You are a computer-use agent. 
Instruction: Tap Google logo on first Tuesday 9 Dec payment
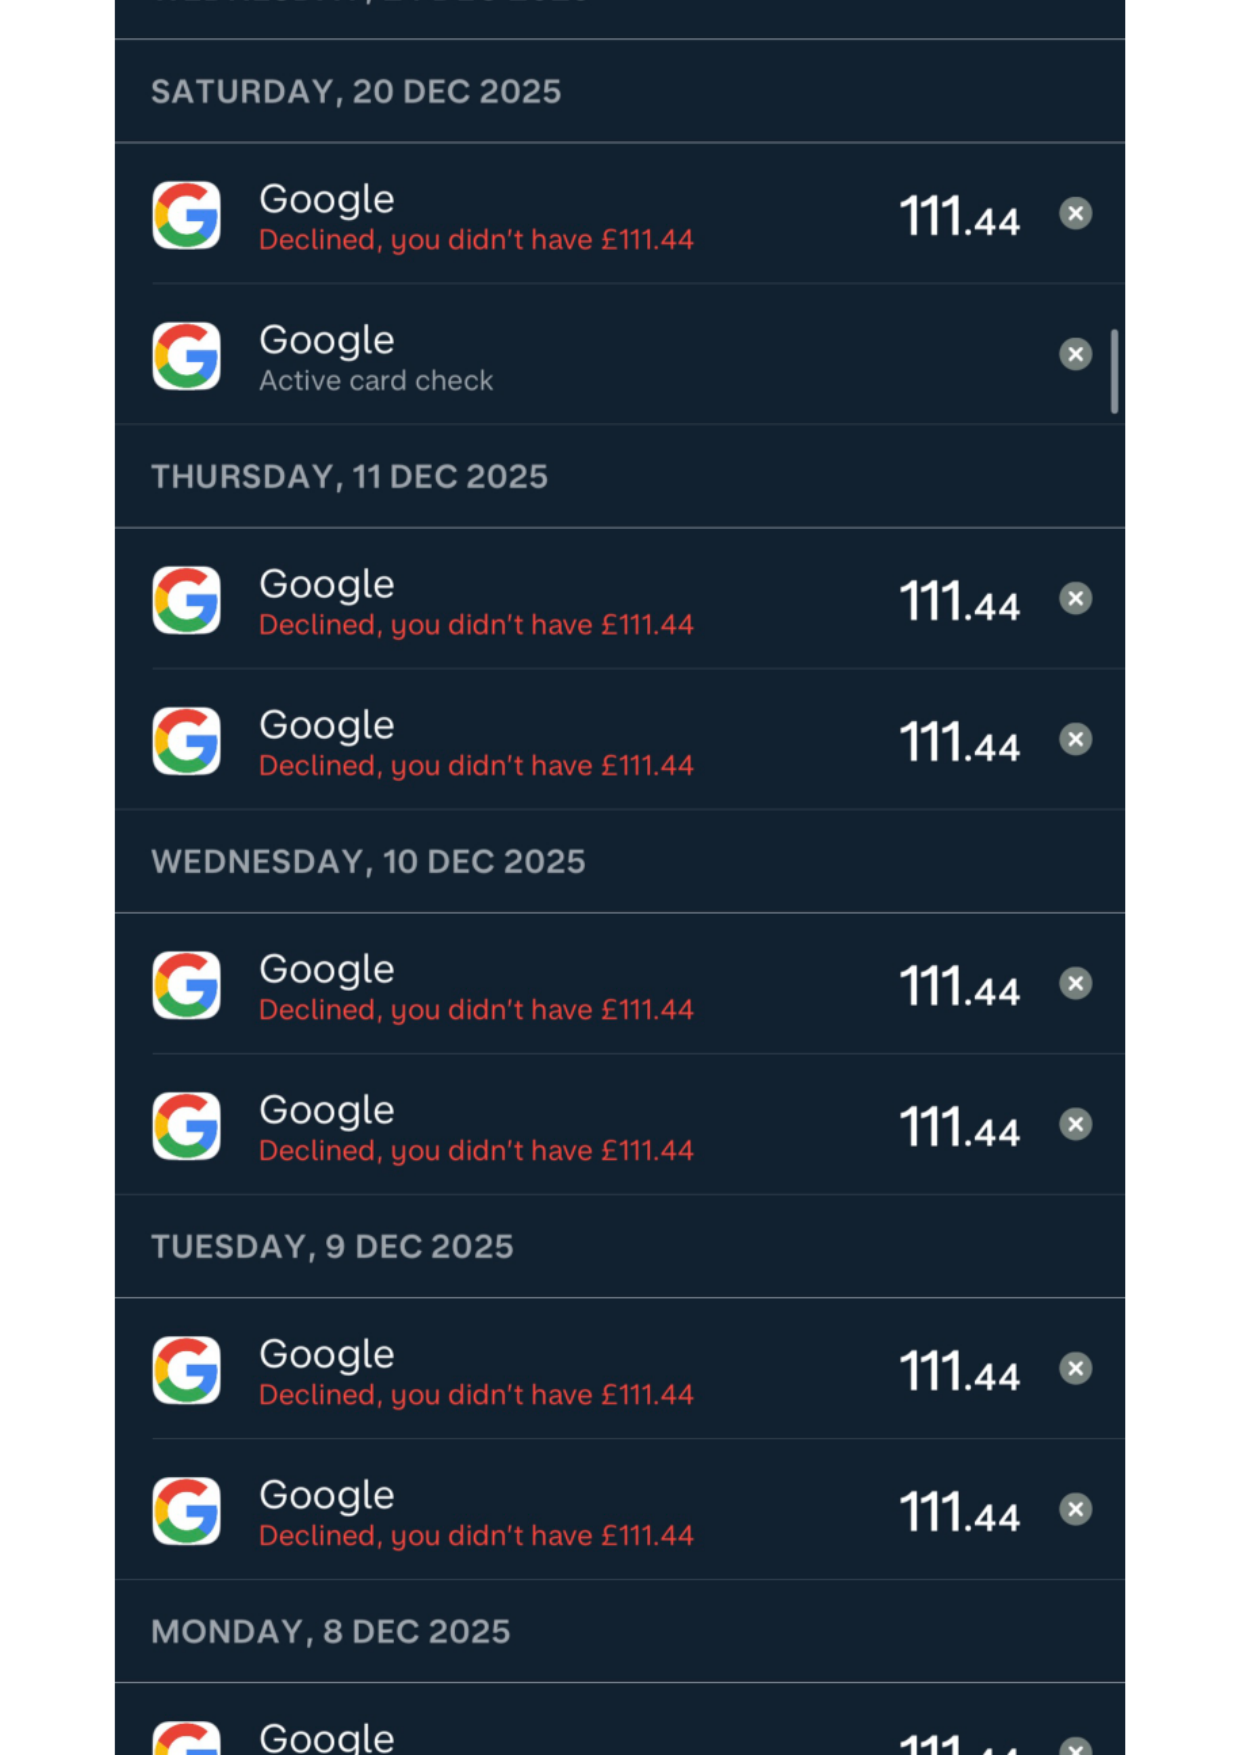point(186,1370)
